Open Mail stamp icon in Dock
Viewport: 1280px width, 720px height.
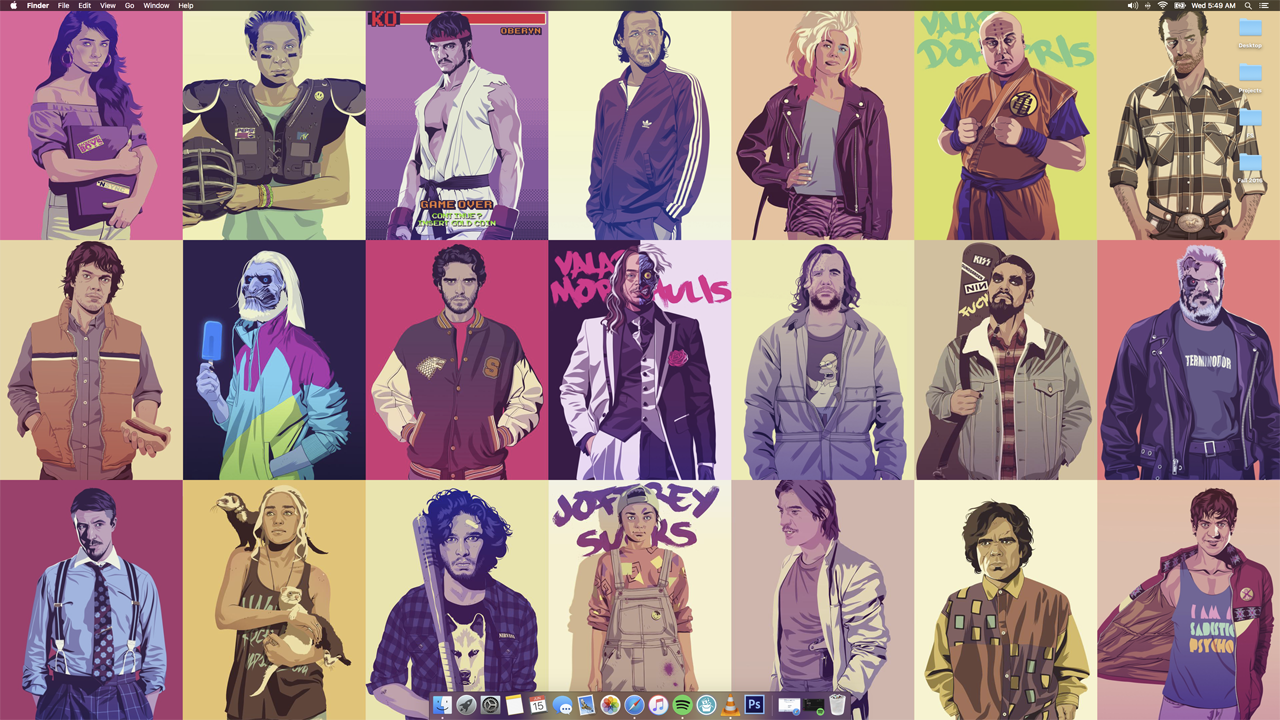tap(586, 705)
